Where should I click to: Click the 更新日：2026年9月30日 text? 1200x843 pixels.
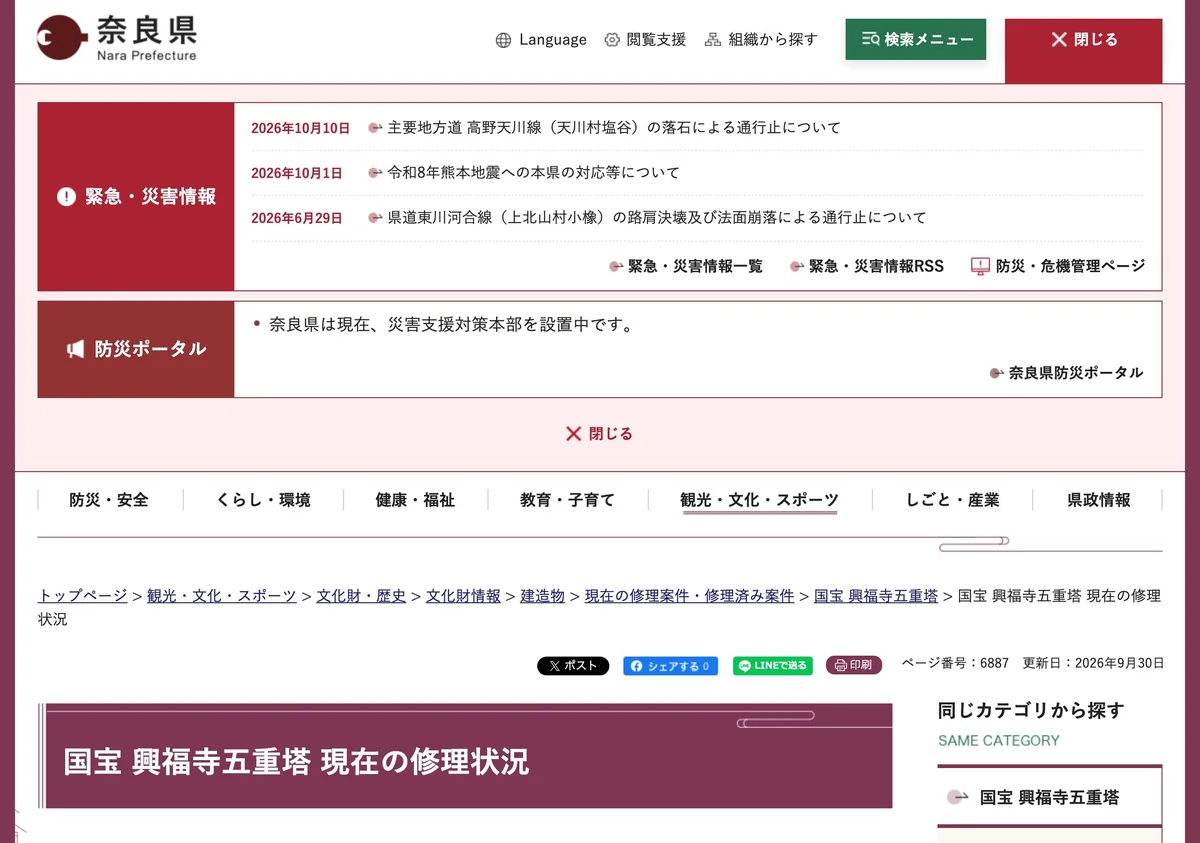pyautogui.click(x=1093, y=663)
